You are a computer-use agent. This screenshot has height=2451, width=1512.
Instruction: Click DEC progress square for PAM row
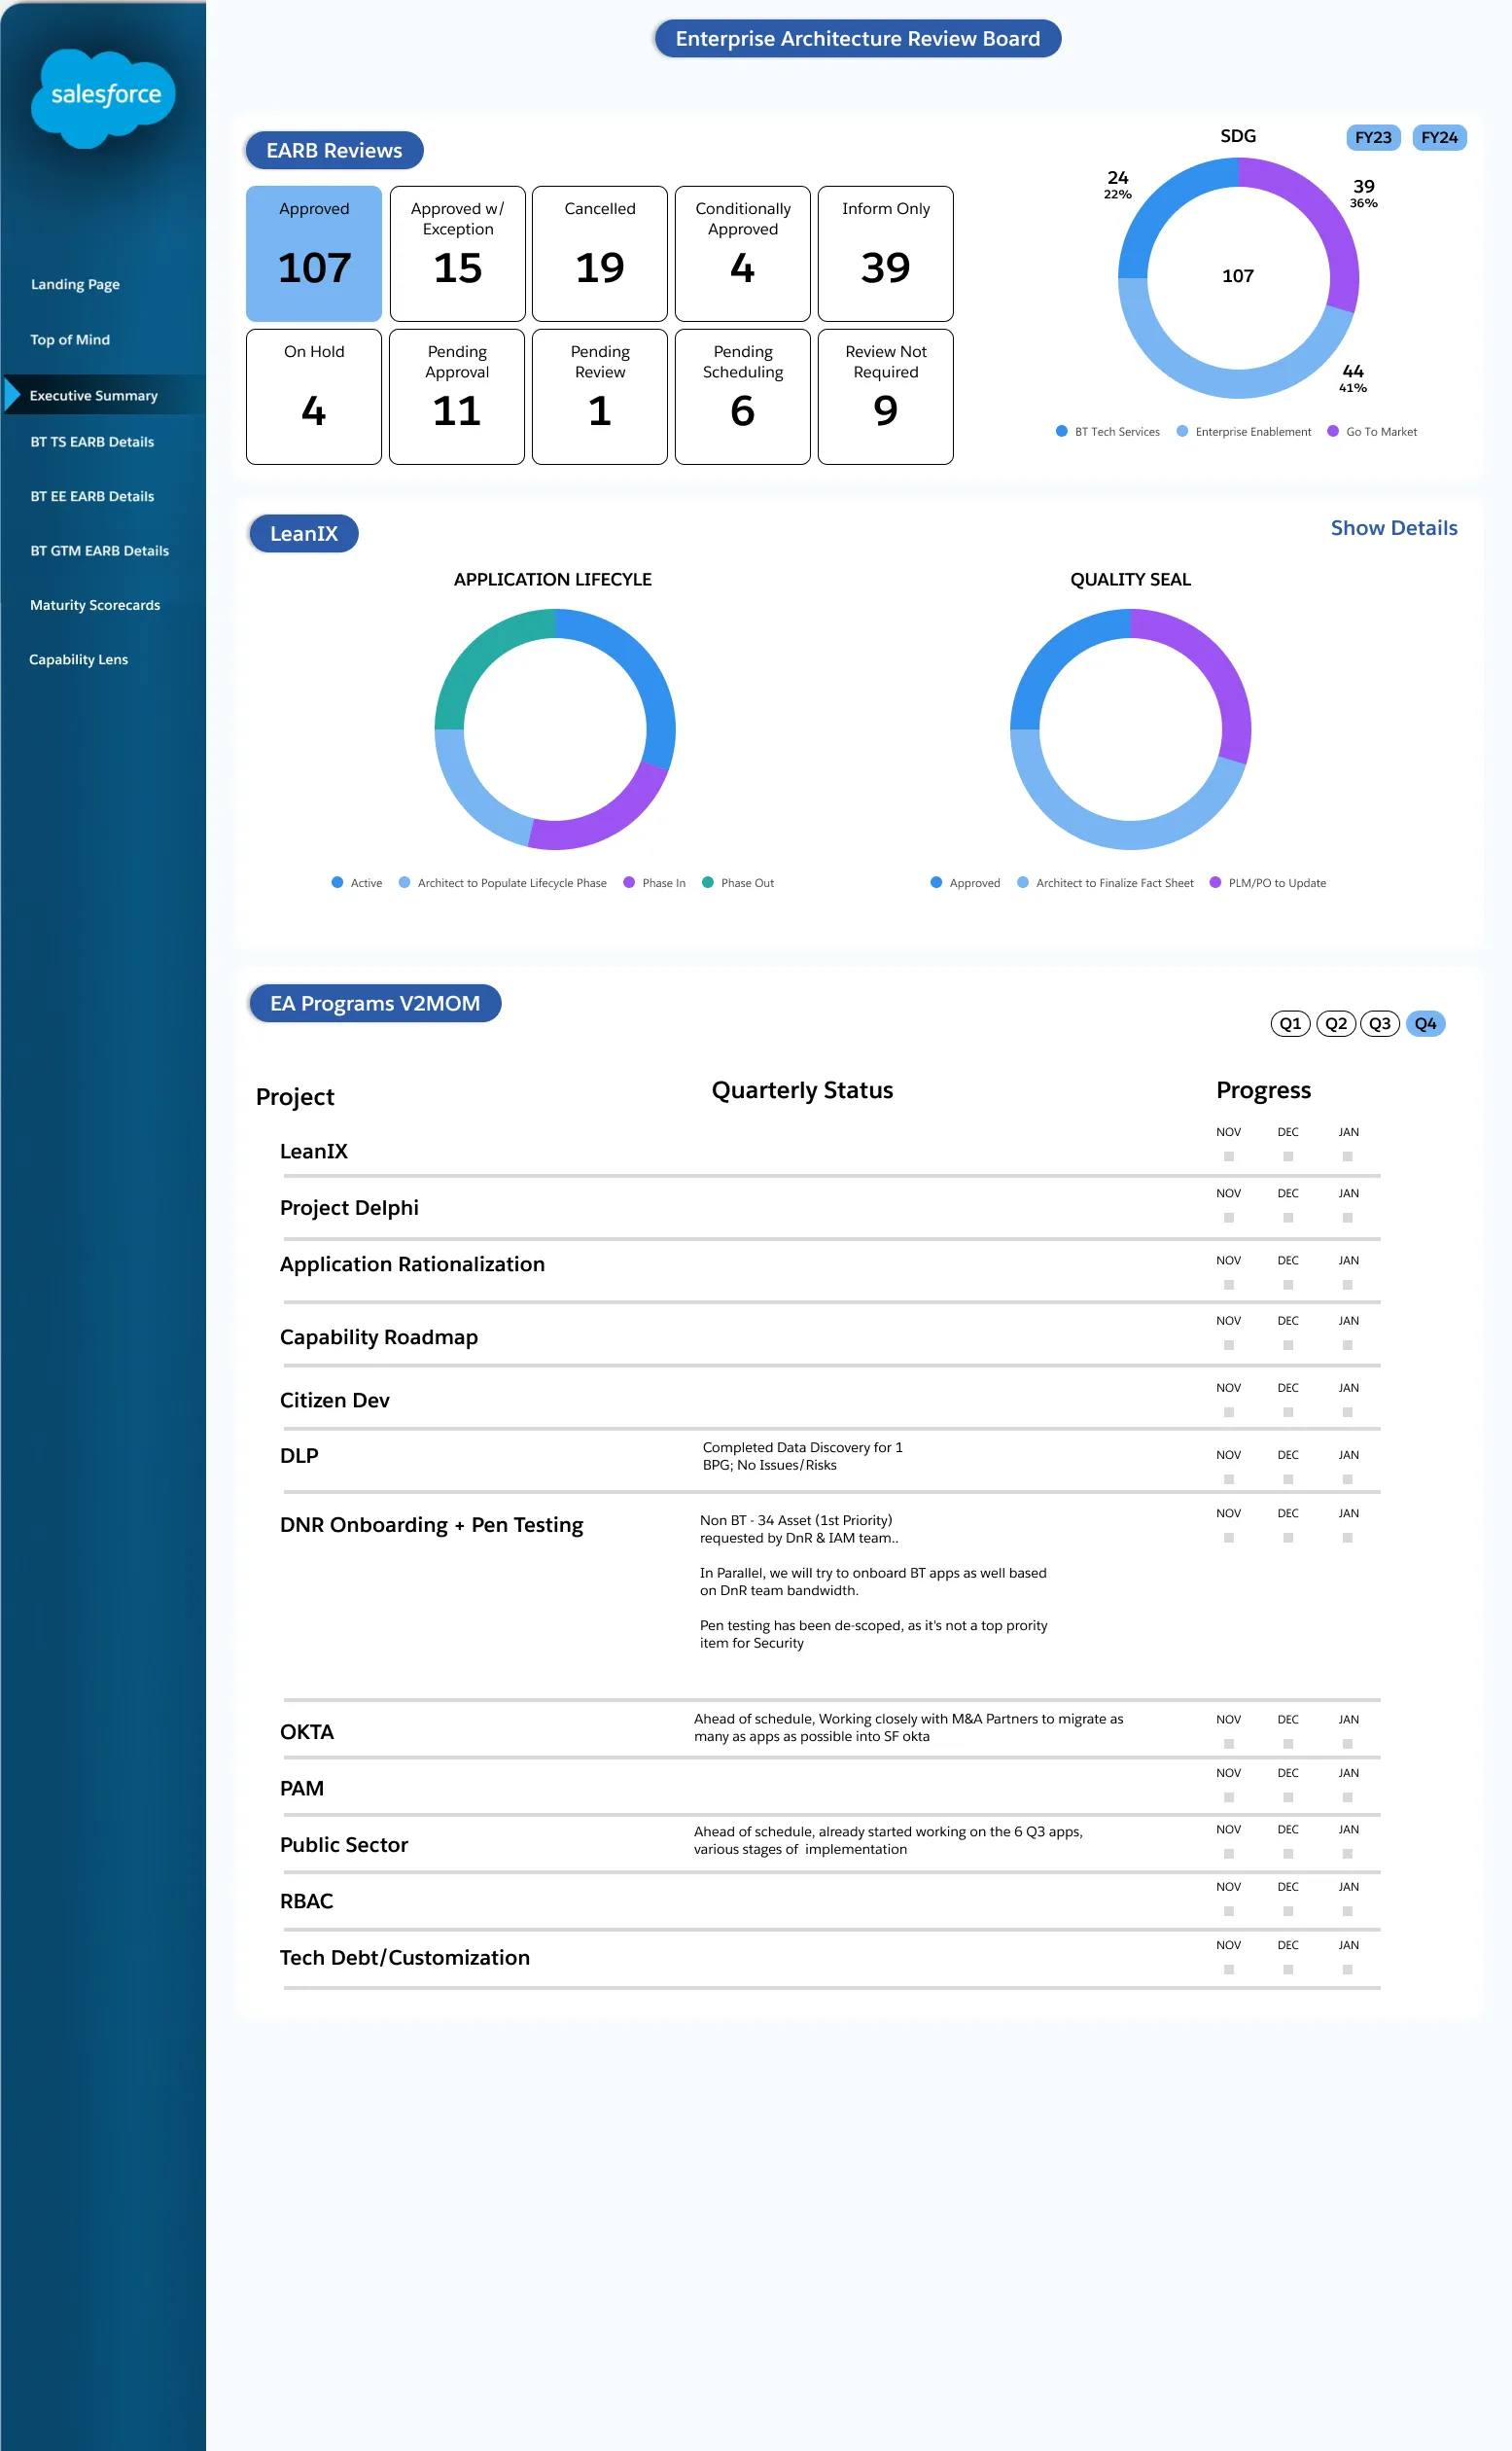pyautogui.click(x=1288, y=1797)
